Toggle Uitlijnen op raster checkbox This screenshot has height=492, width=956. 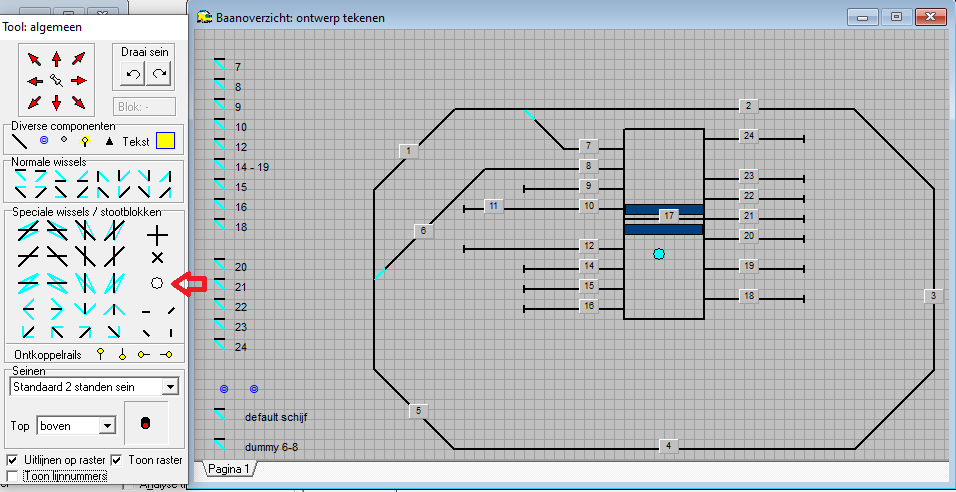pyautogui.click(x=13, y=460)
